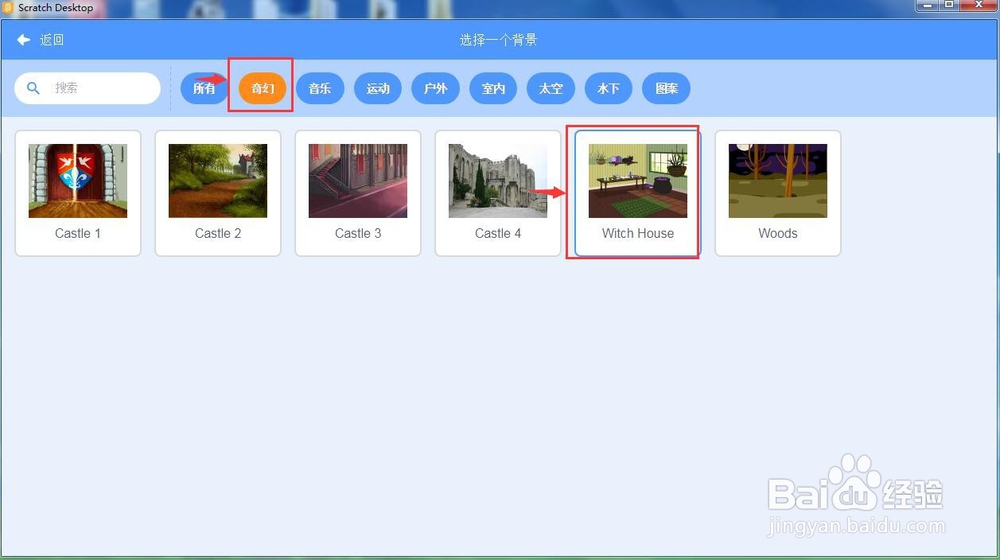
Task: Choose the Castle 2 backdrop thumbnail
Action: pos(218,181)
